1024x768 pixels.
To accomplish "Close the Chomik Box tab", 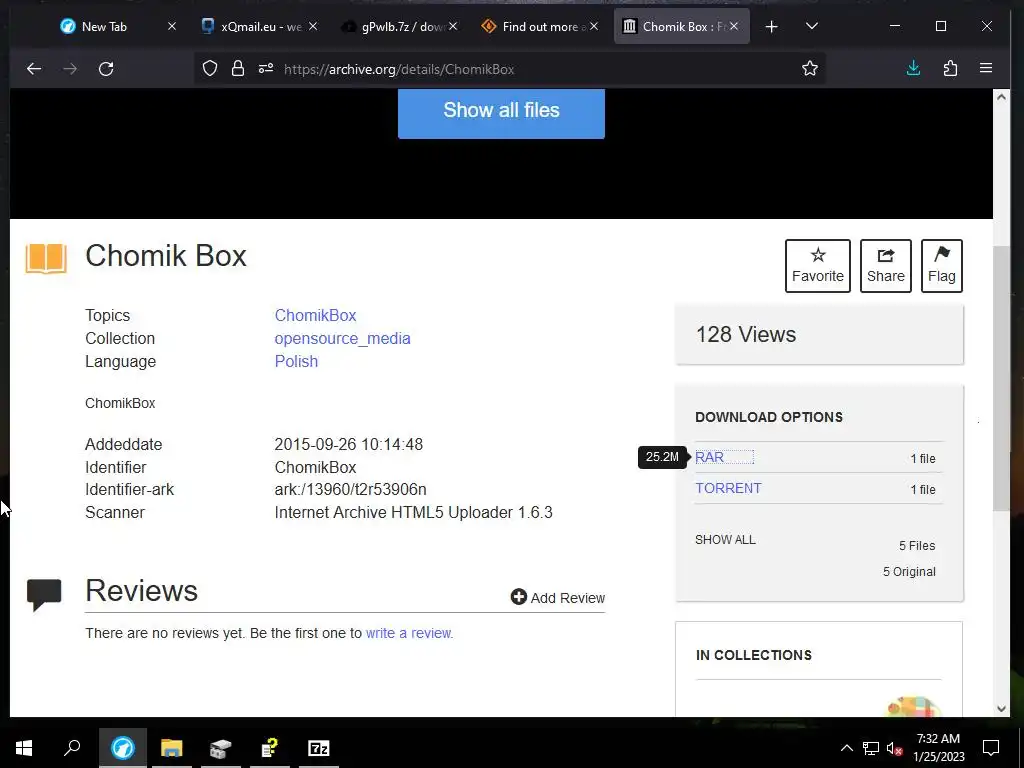I will pyautogui.click(x=734, y=27).
